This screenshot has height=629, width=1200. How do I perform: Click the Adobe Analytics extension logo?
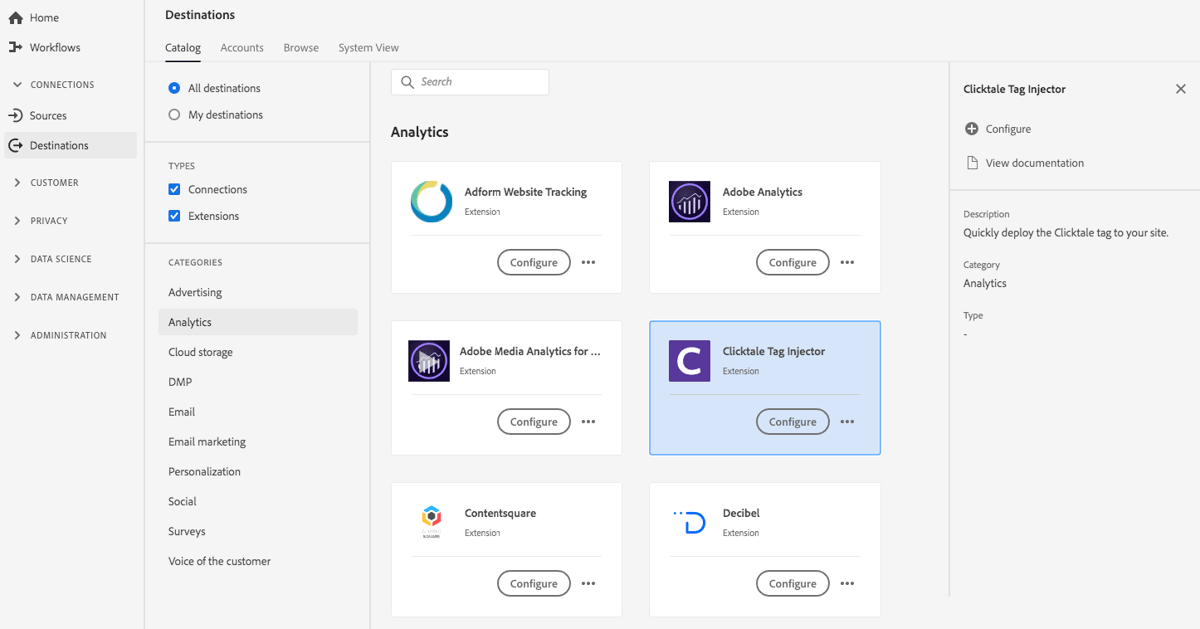[x=689, y=201]
